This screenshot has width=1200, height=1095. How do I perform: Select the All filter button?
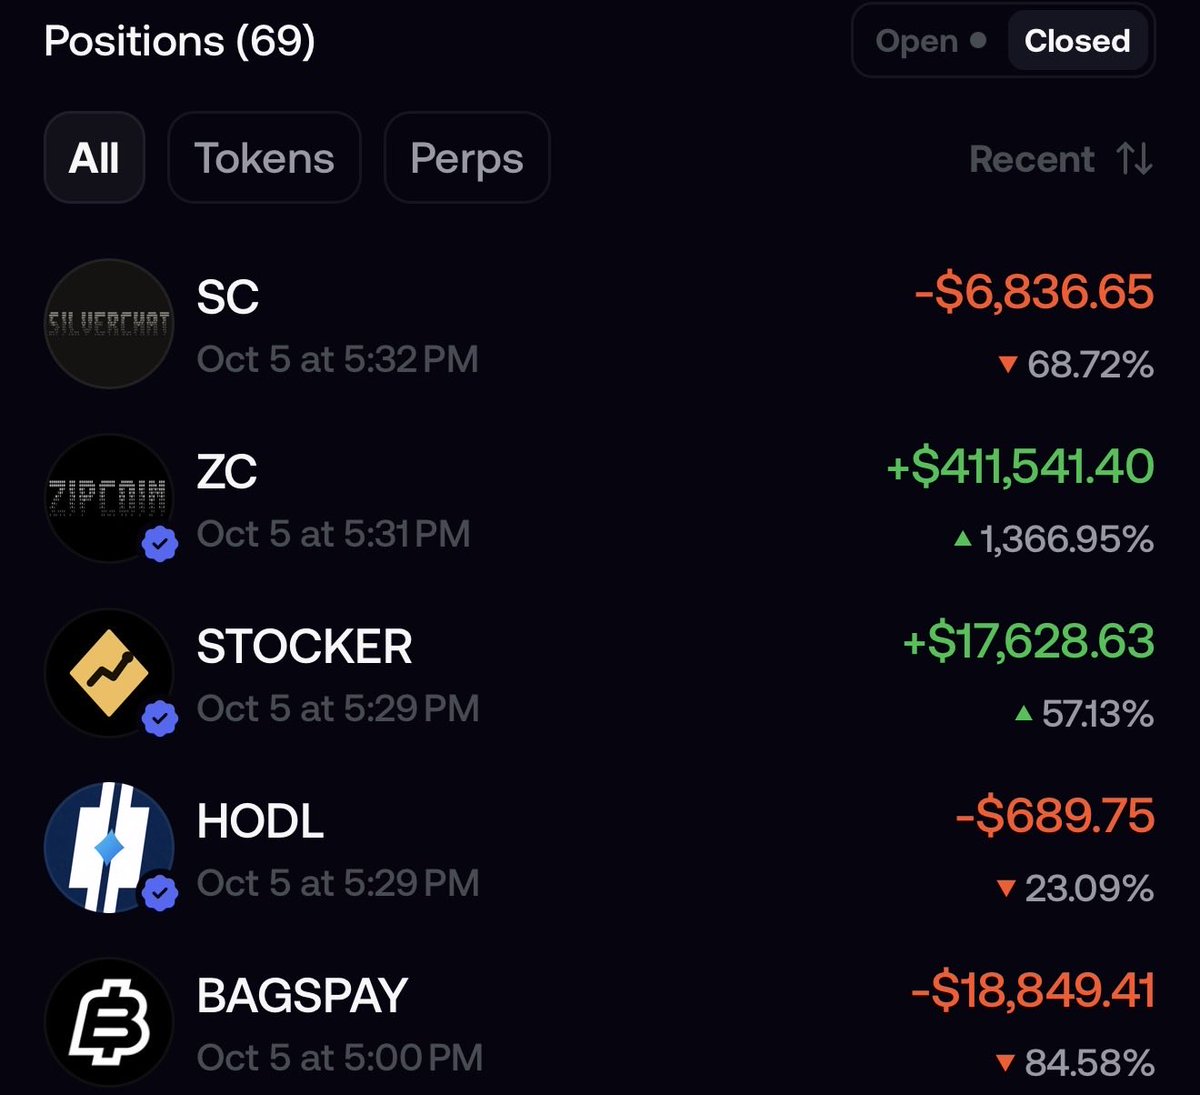click(x=94, y=158)
